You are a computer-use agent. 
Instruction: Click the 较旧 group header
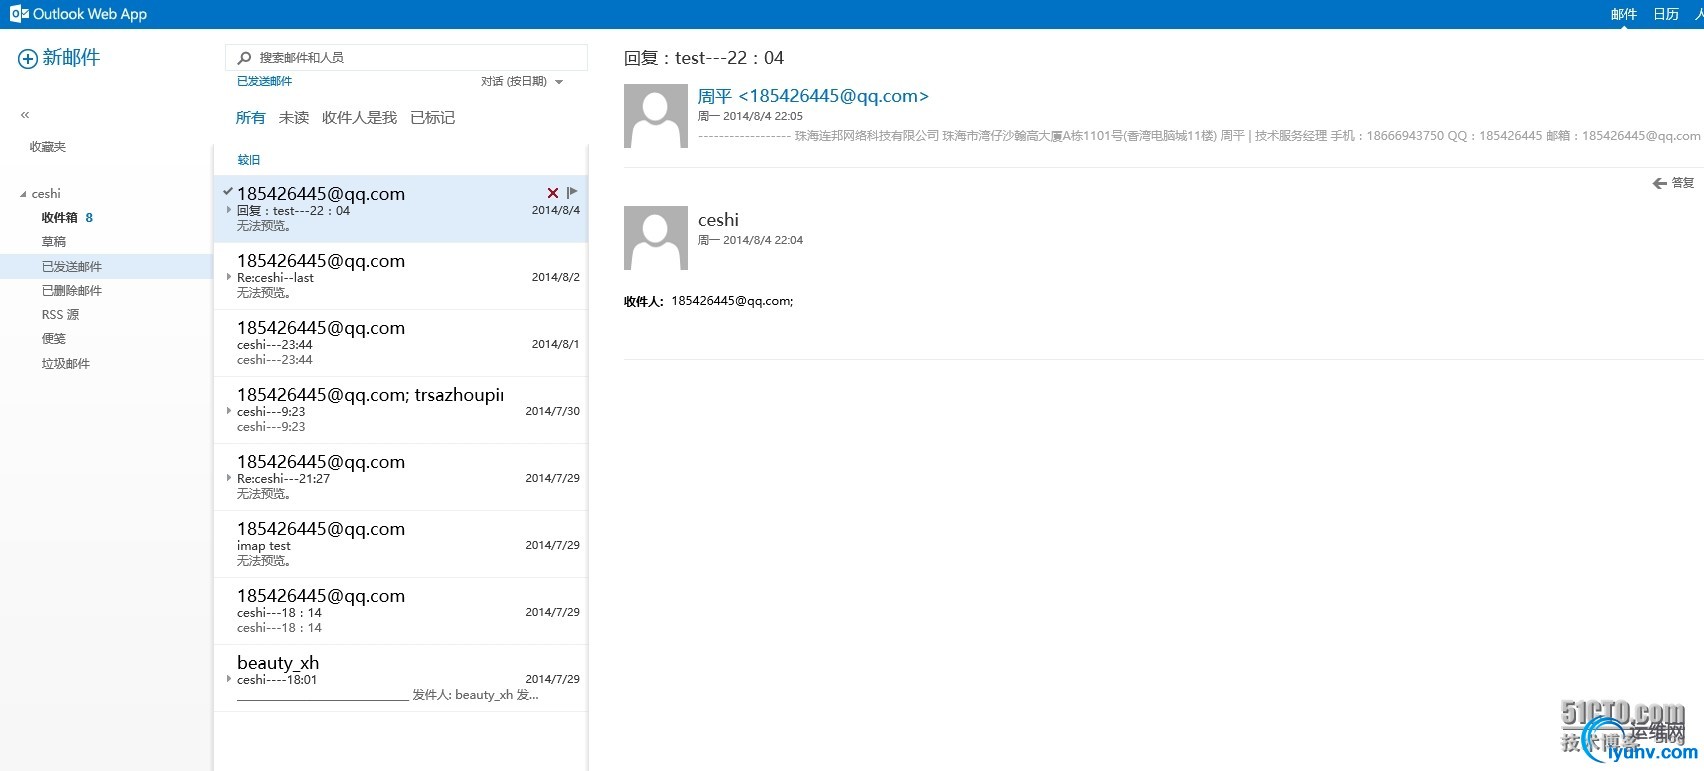pyautogui.click(x=249, y=160)
